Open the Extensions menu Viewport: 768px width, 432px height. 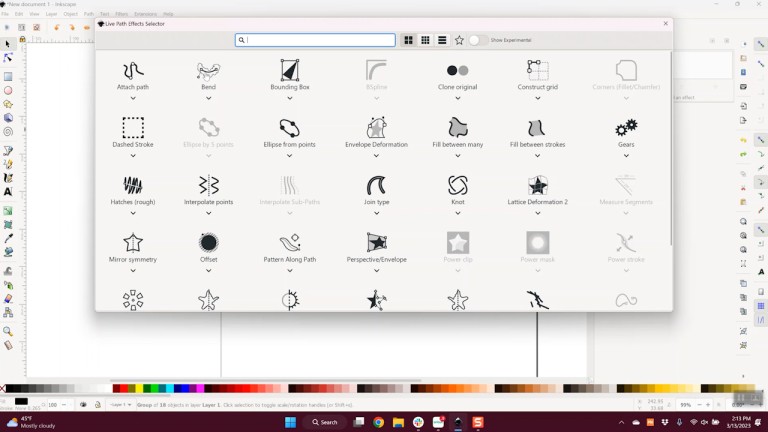point(145,14)
